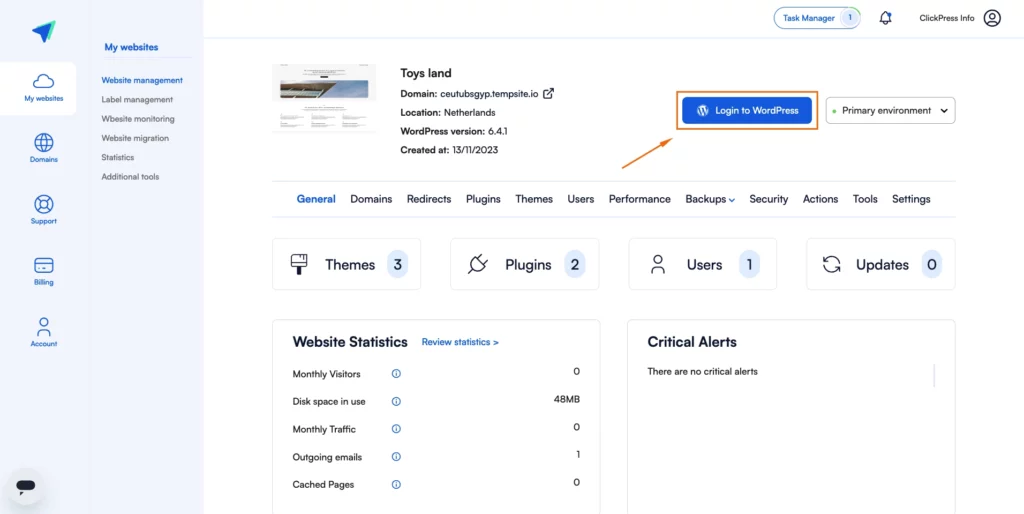The image size is (1024, 514).
Task: Click the Themes paintbrush icon
Action: pos(298,265)
